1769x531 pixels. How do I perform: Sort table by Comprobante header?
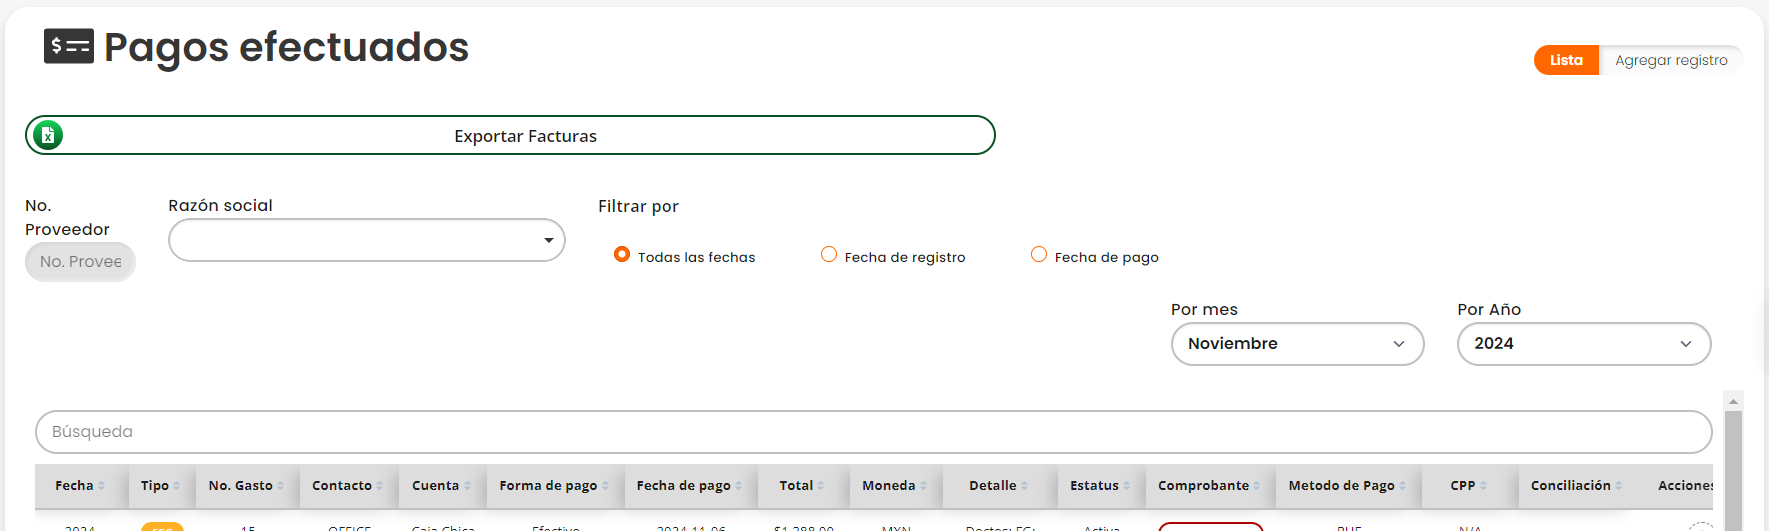[x=1204, y=486]
